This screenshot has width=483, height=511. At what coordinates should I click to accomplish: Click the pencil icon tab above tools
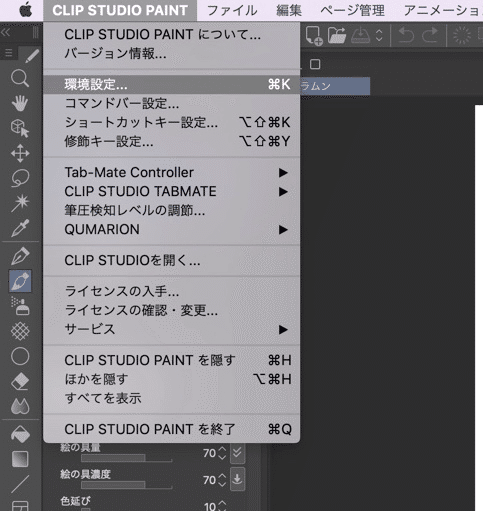[x=32, y=56]
